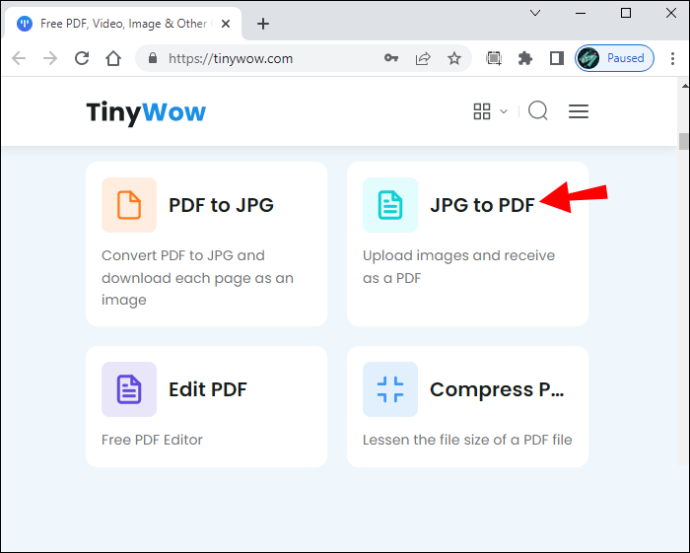Open a new browser tab

pyautogui.click(x=263, y=24)
